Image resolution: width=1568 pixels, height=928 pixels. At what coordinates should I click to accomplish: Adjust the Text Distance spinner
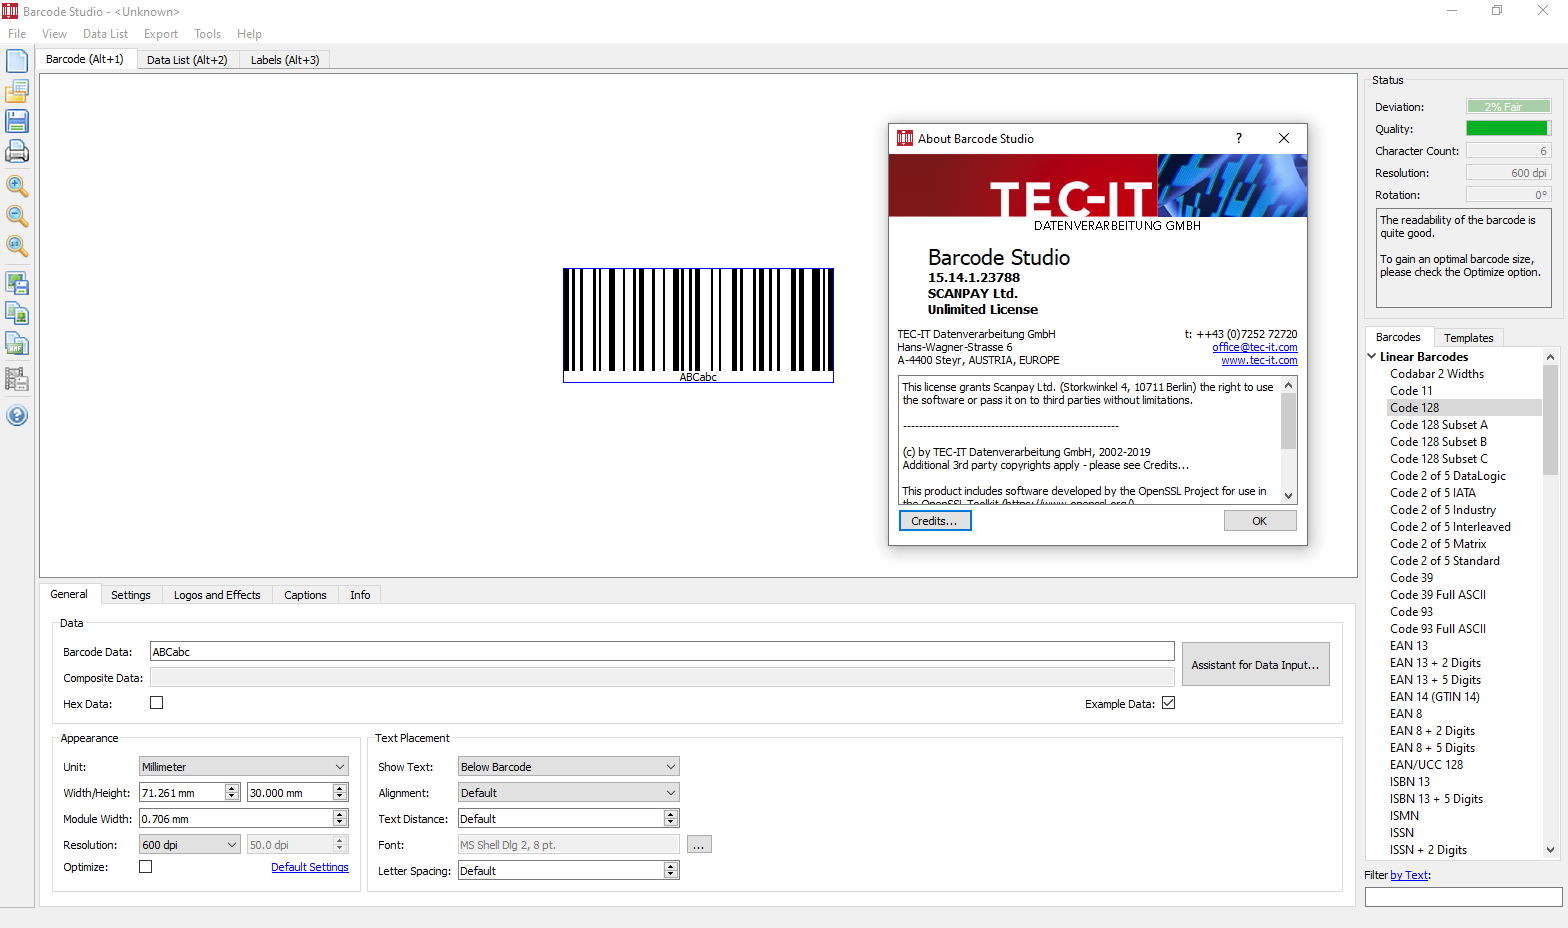point(671,819)
